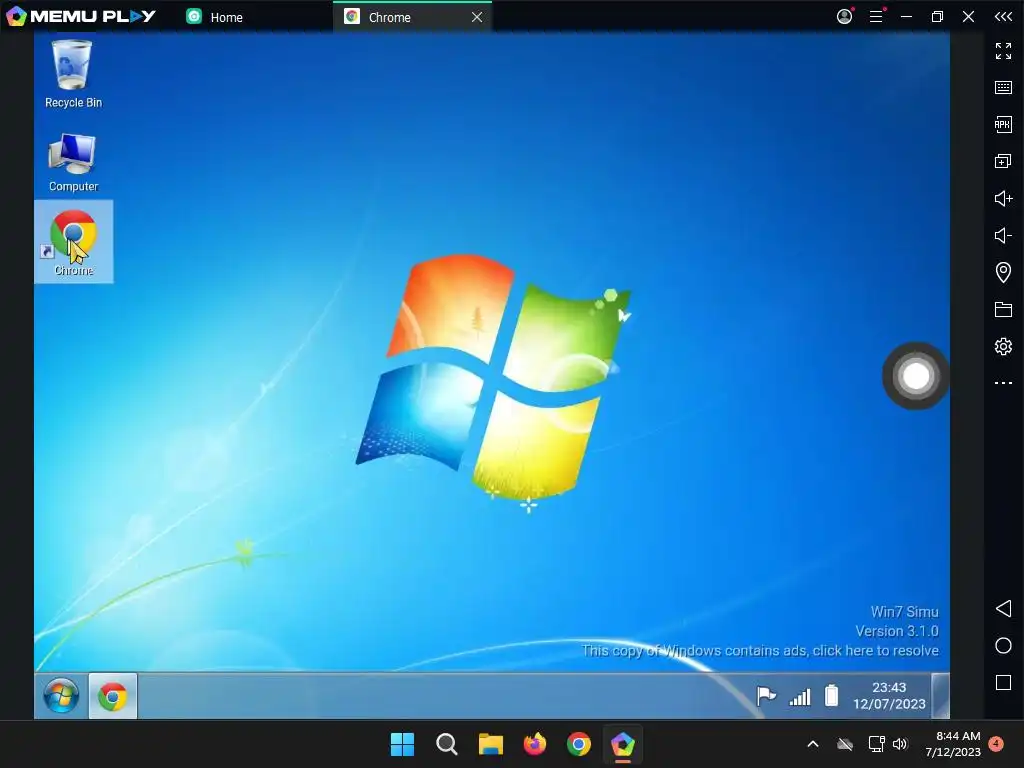This screenshot has height=768, width=1024.
Task: Show more tools via three dots
Action: coord(1003,383)
